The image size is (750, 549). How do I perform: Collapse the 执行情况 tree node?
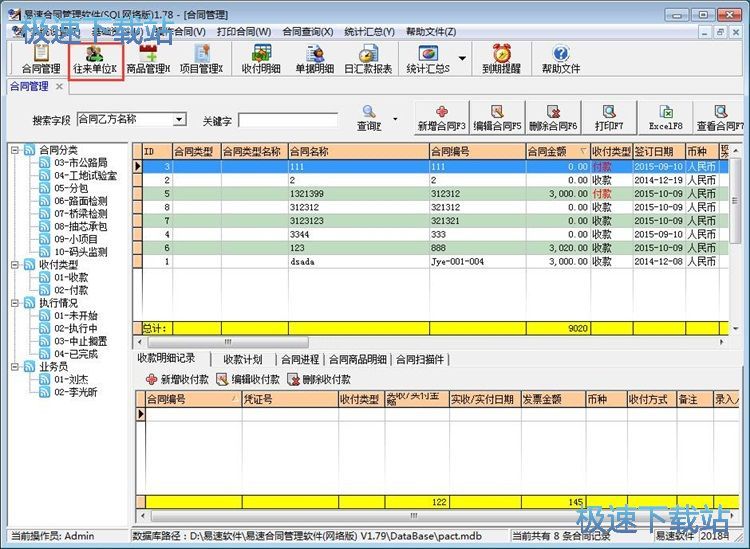15,302
